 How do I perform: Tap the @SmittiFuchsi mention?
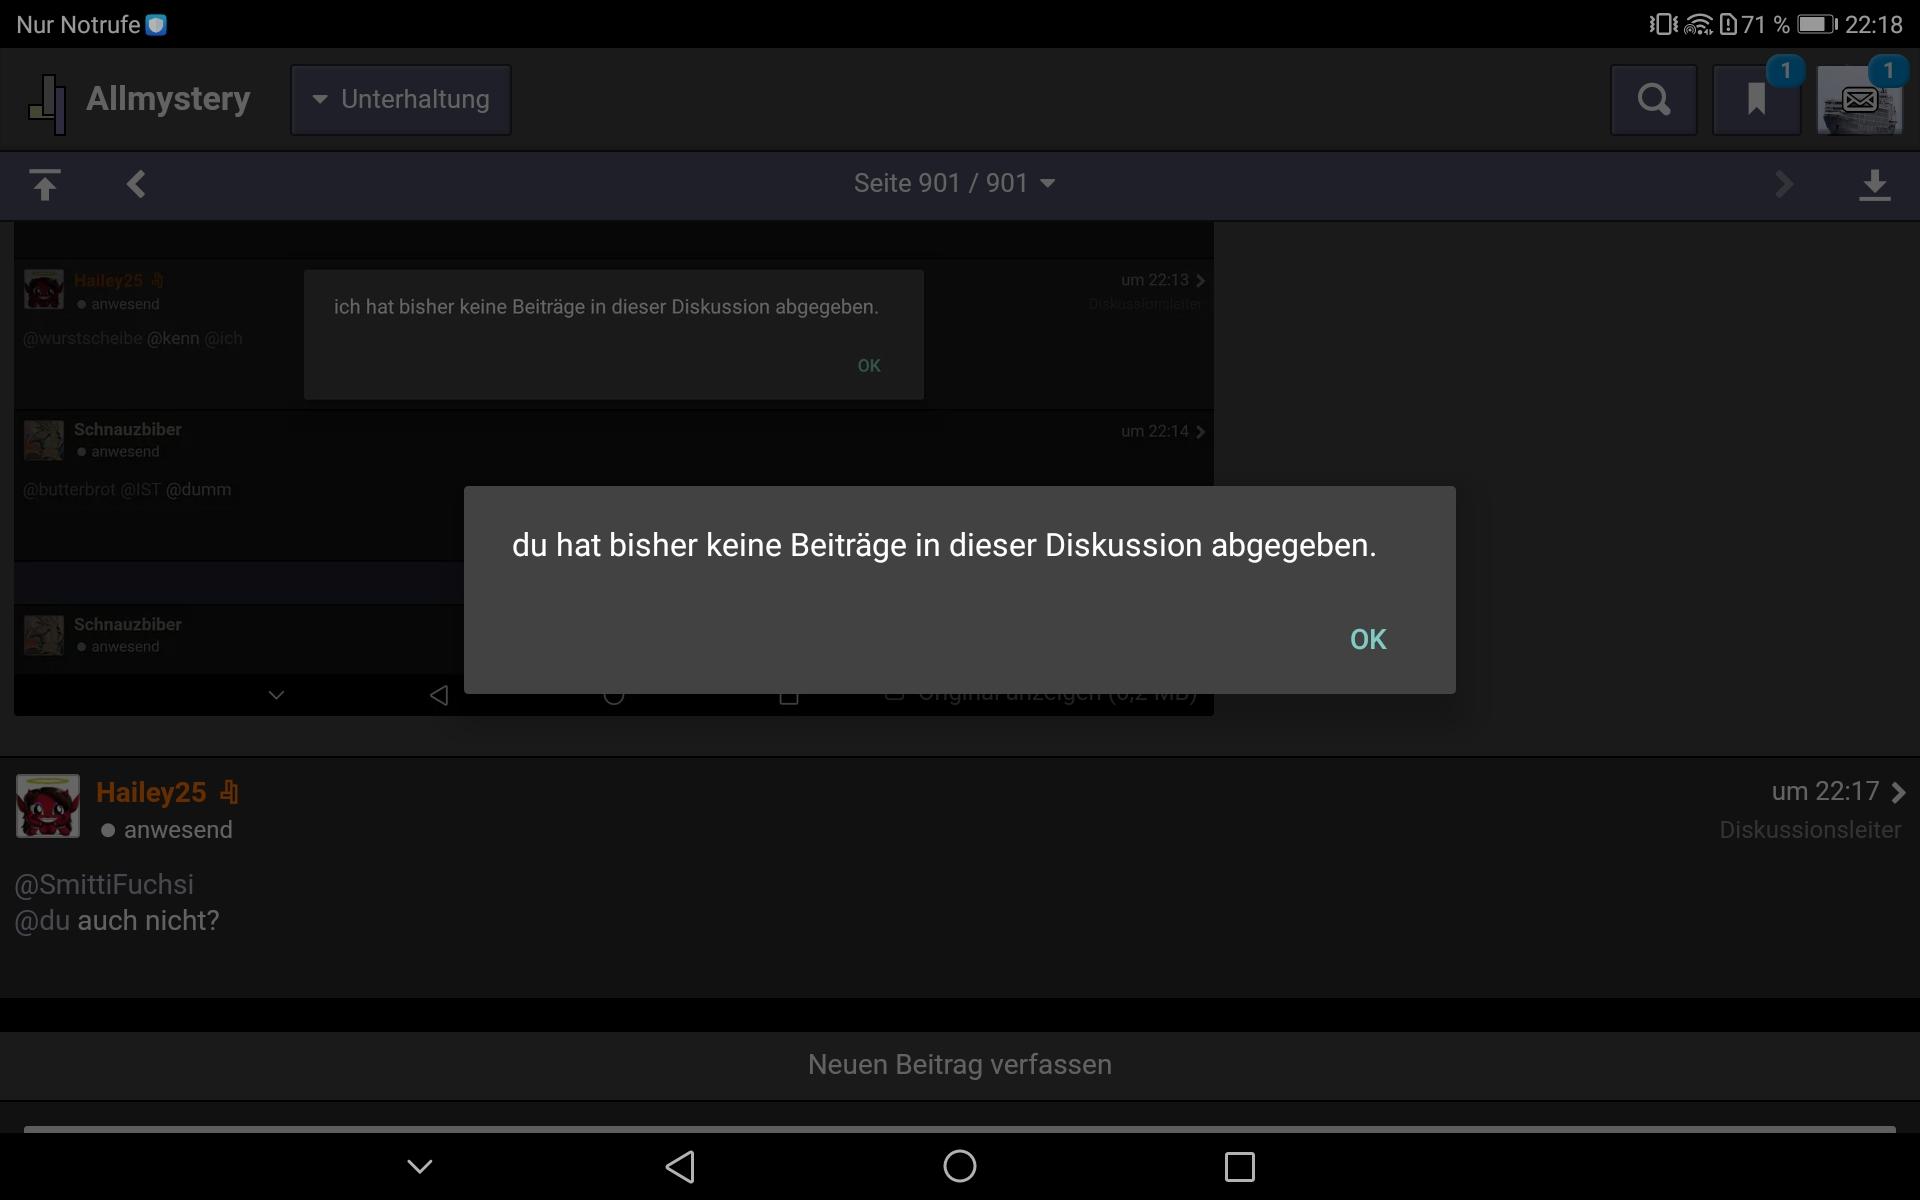point(104,884)
